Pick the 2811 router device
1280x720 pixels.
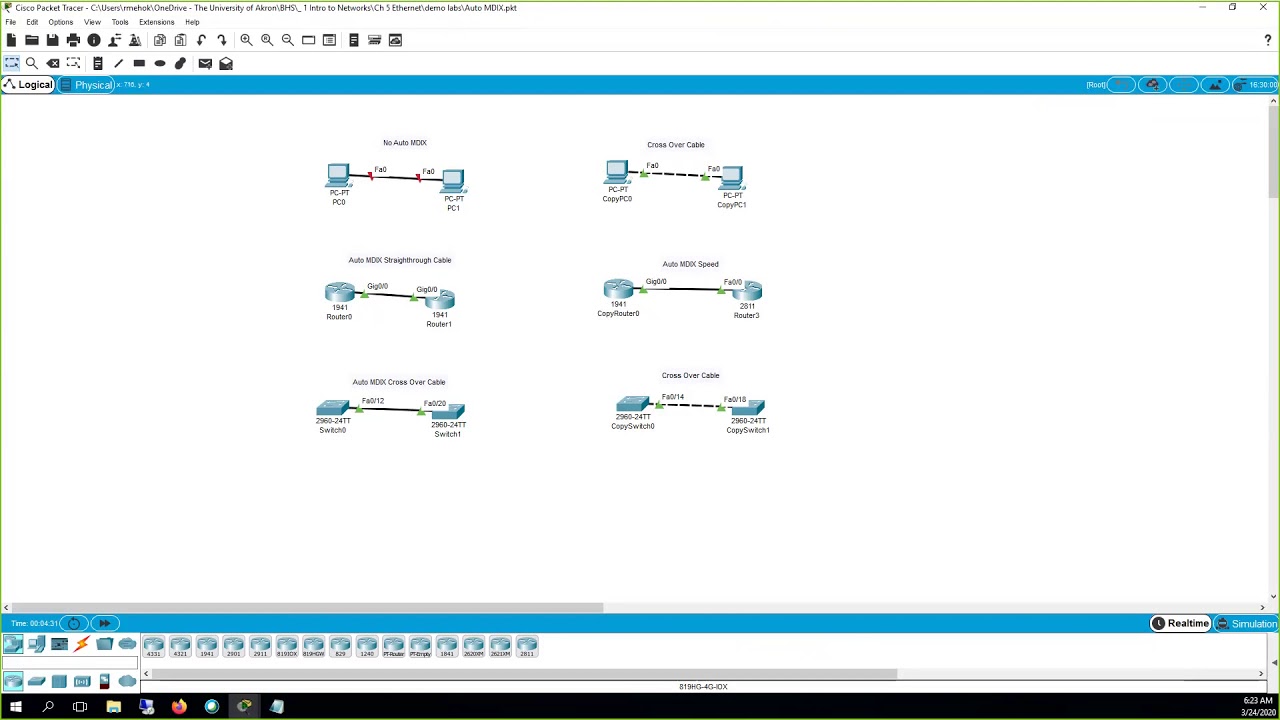click(527, 647)
